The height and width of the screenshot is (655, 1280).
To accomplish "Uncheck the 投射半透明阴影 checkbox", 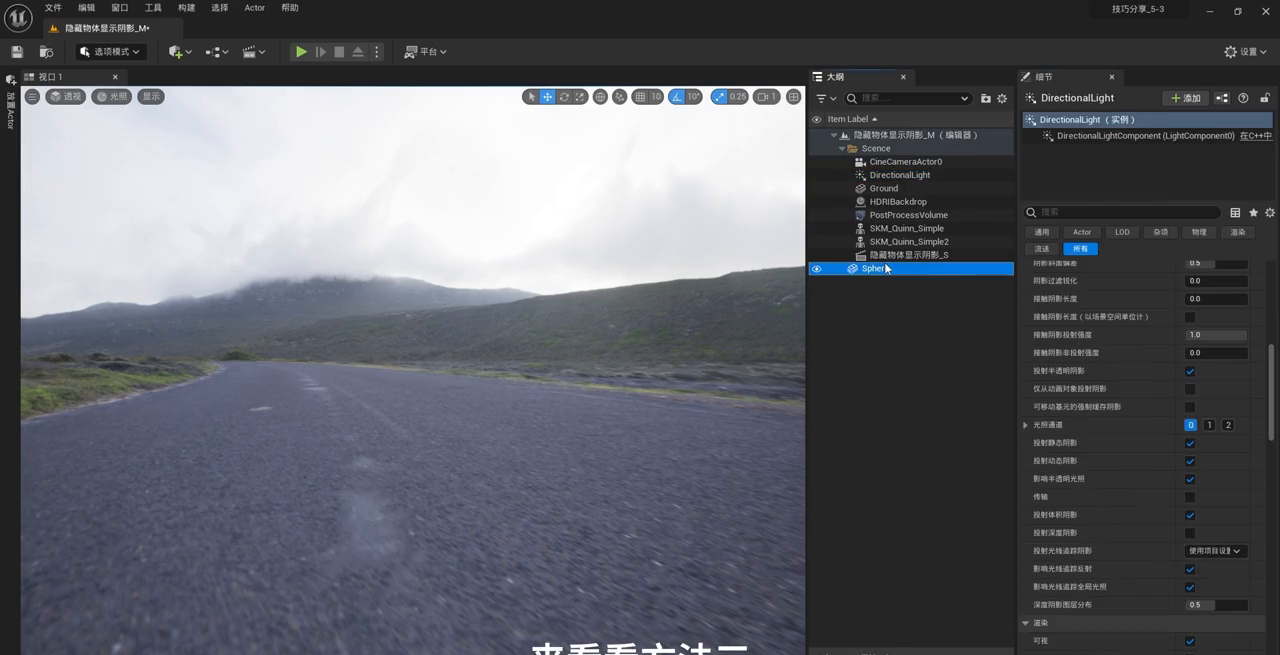I will pos(1190,371).
